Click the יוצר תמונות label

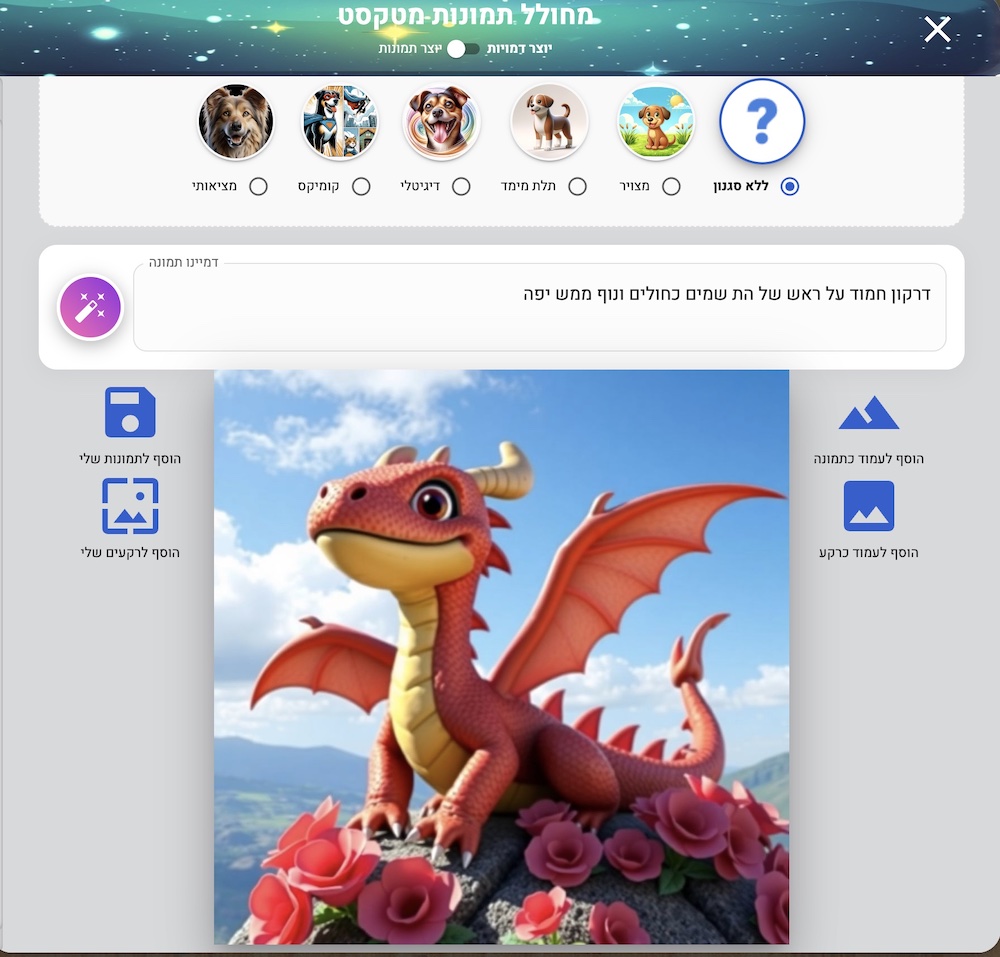pos(410,49)
